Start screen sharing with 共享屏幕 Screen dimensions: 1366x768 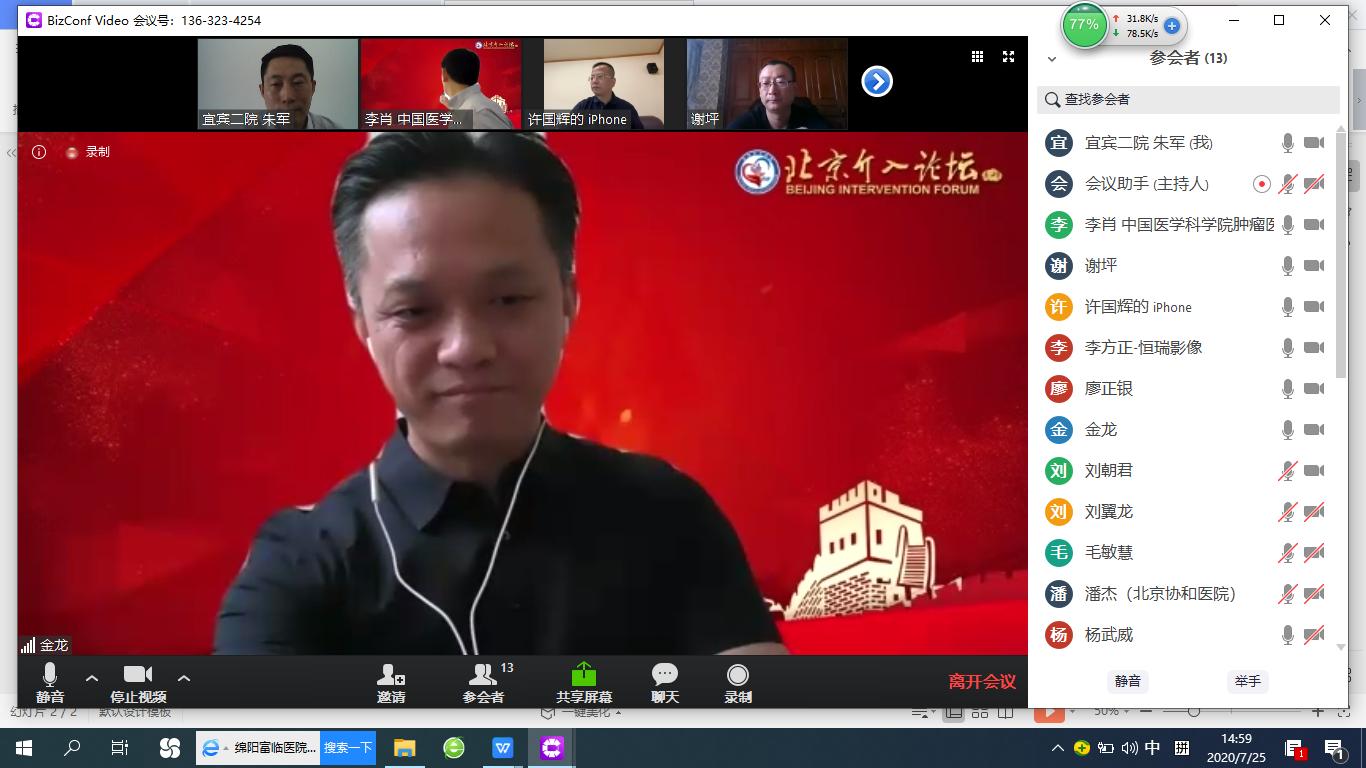coord(584,683)
